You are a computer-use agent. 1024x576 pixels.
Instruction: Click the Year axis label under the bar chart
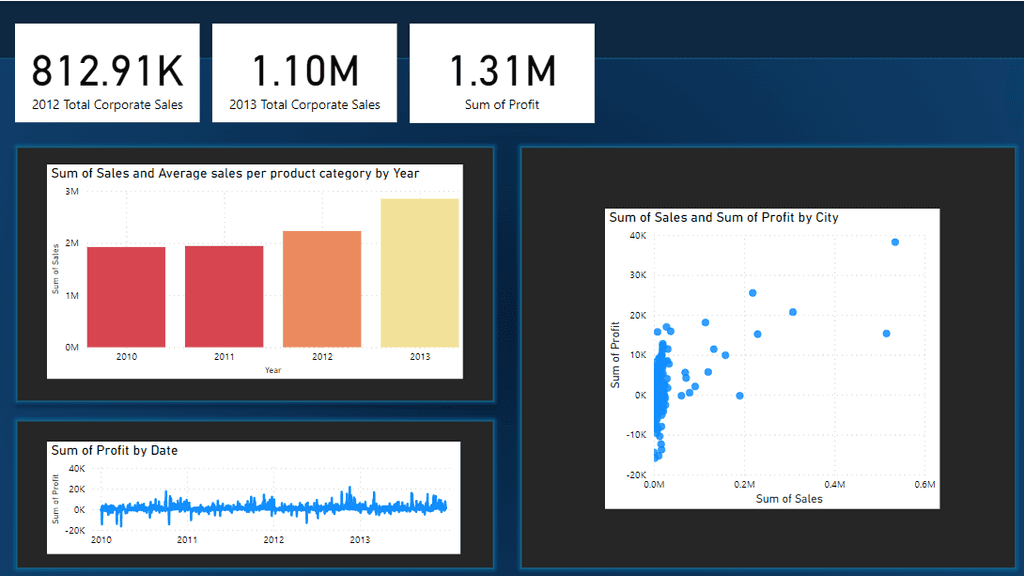pos(274,369)
